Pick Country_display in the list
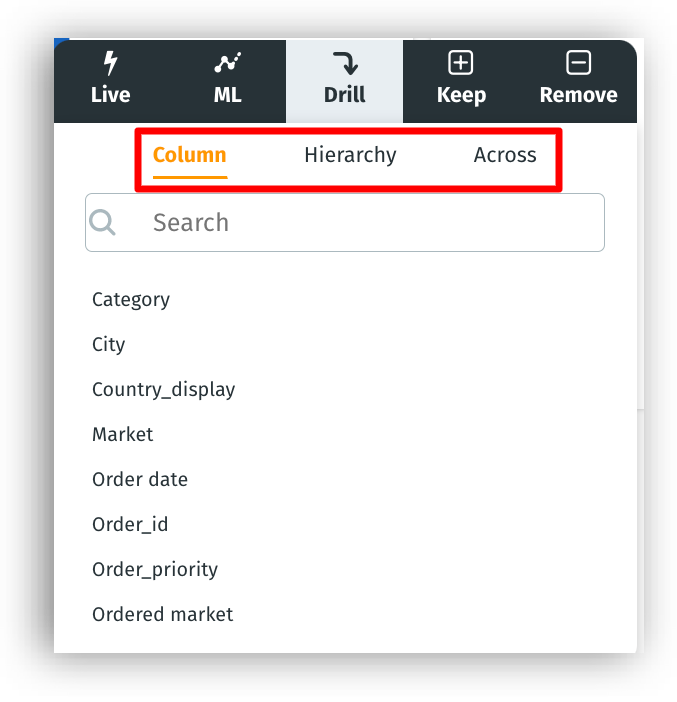The image size is (677, 702). coord(164,390)
